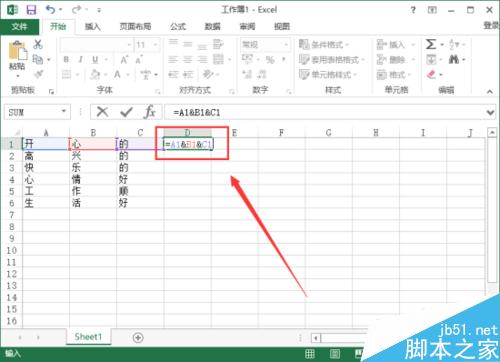Viewport: 500px width, 362px height.
Task: Toggle Align Left
Action: 173,59
